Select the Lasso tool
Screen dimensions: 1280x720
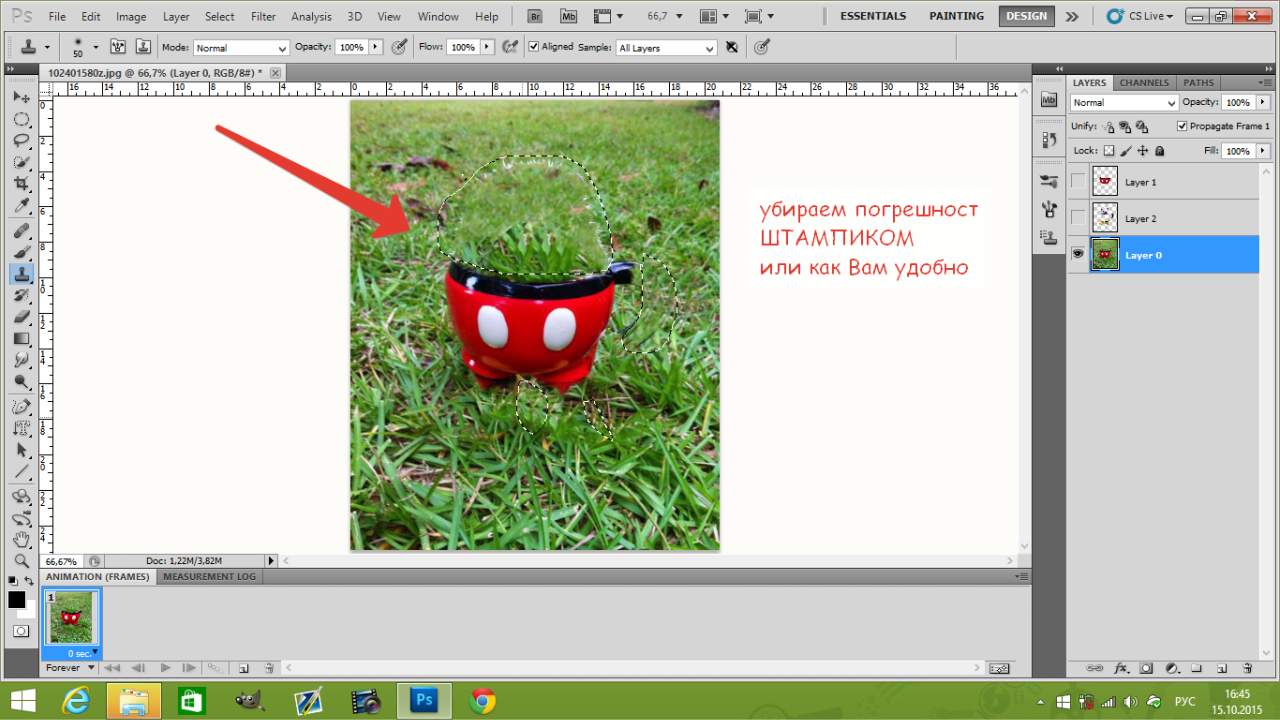tap(21, 141)
